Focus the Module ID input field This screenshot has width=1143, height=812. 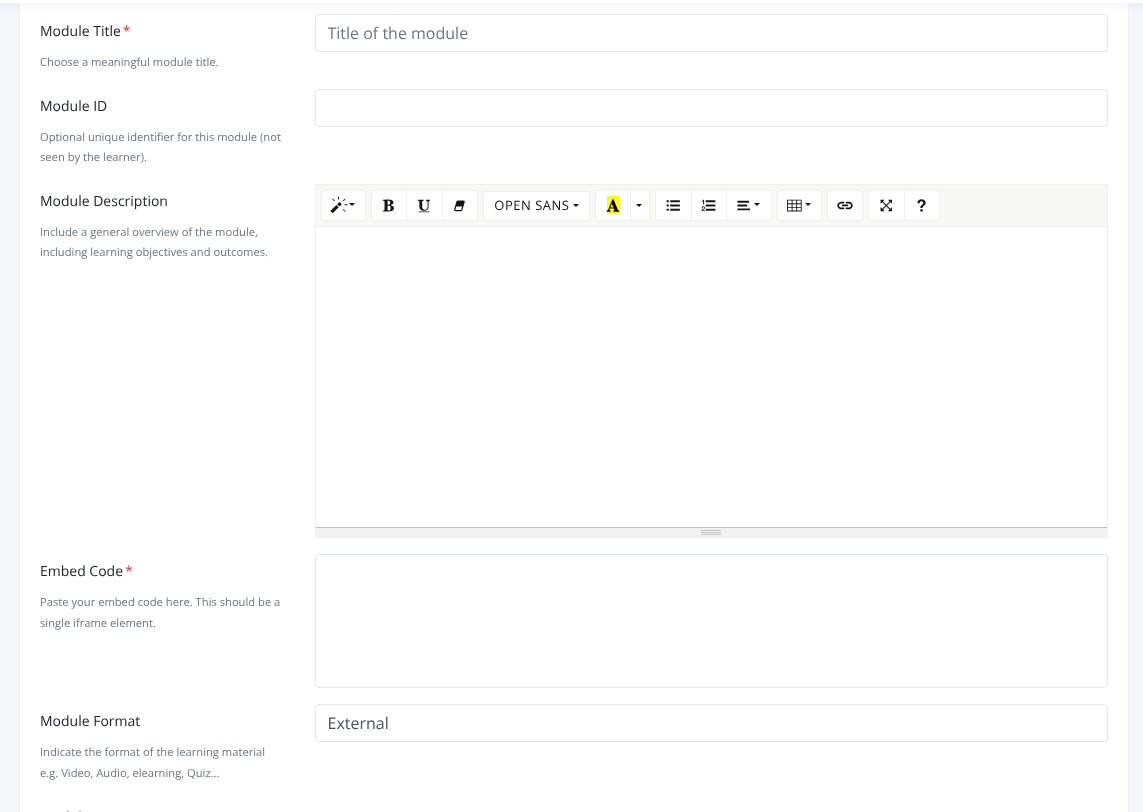coord(710,108)
